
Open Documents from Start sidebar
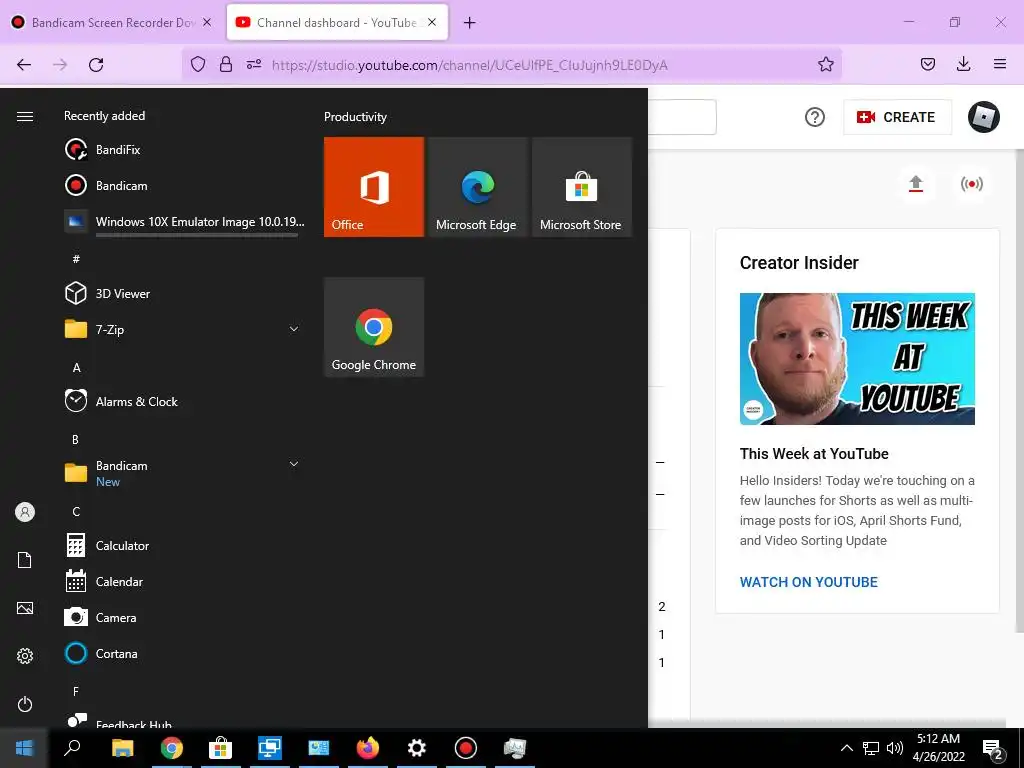25,560
